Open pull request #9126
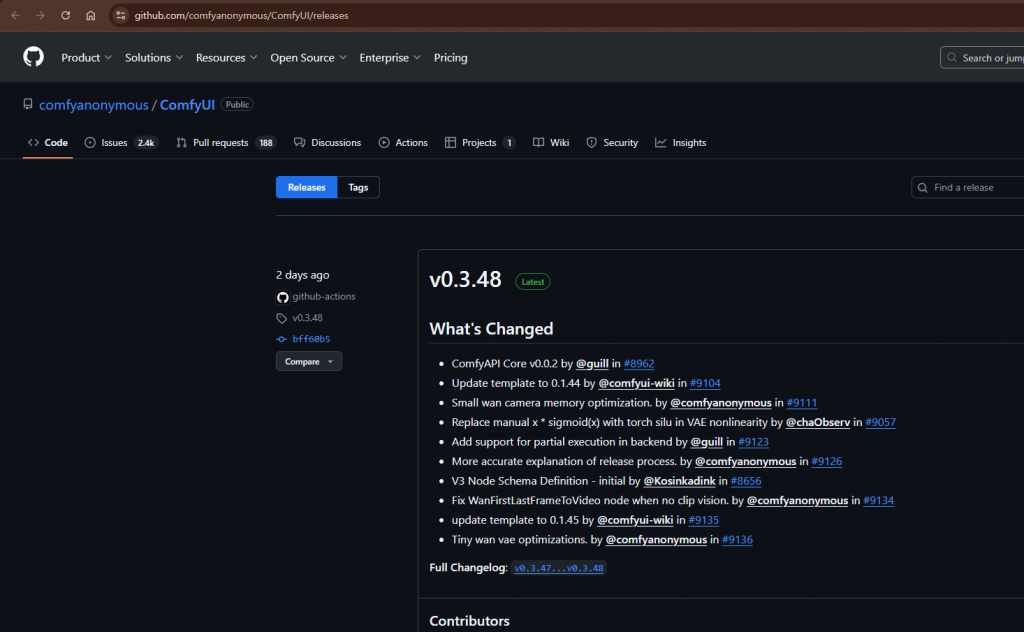1024x632 pixels. 827,462
